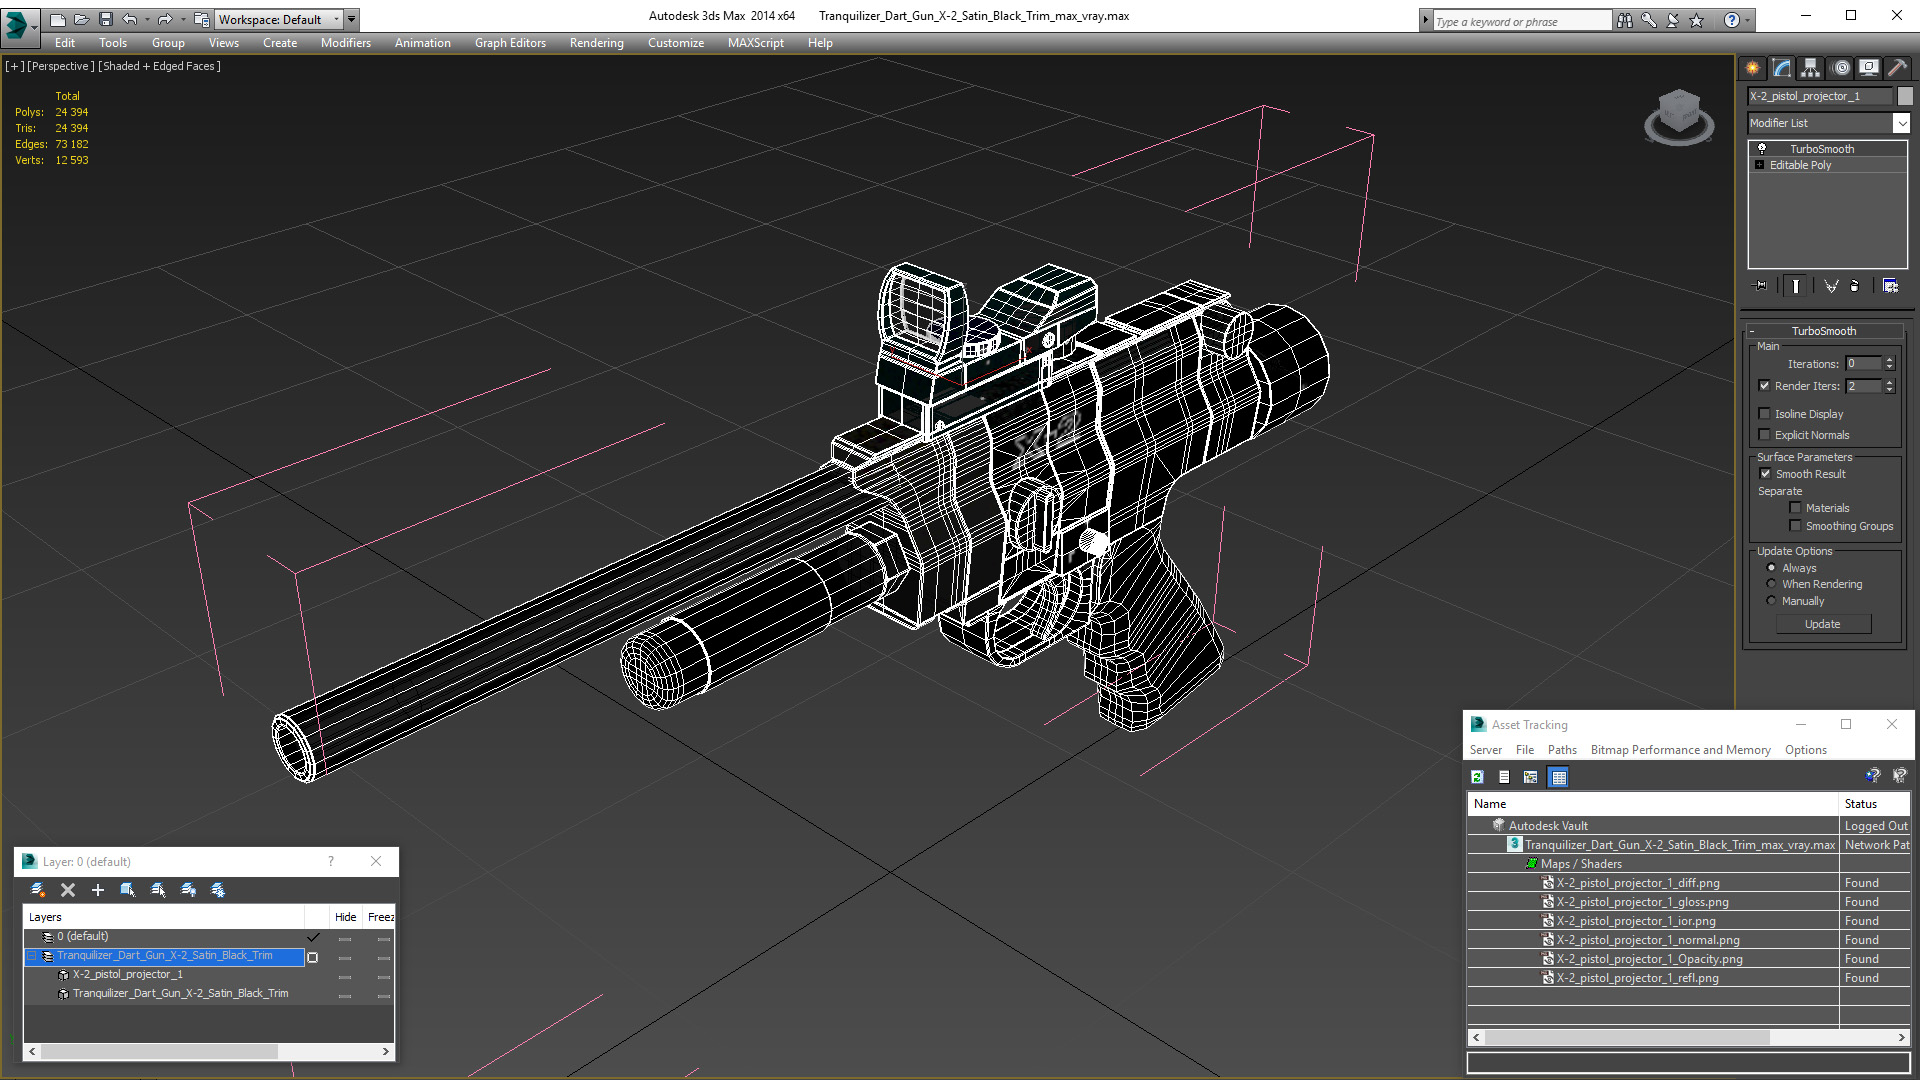
Task: Click the keyword search input field
Action: coord(1522,21)
